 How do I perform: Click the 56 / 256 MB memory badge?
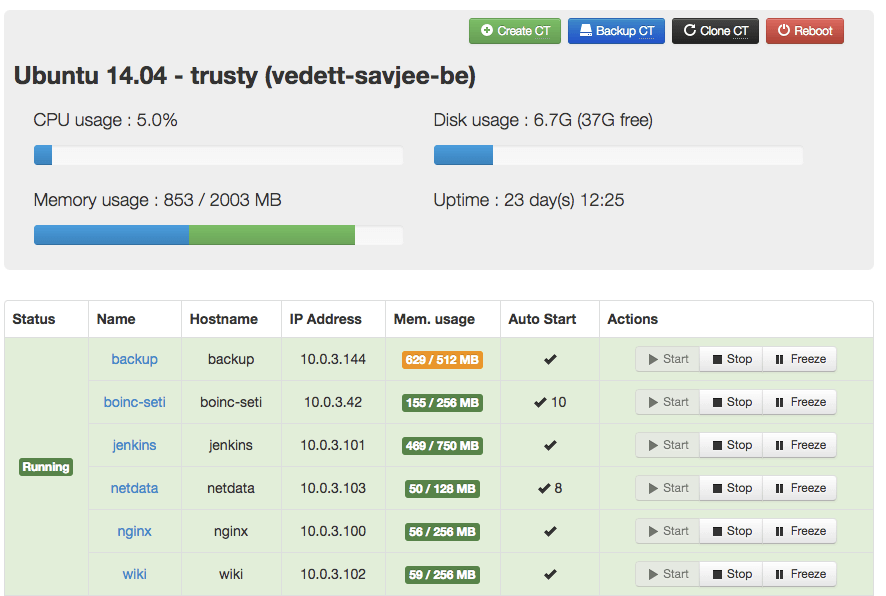click(442, 532)
